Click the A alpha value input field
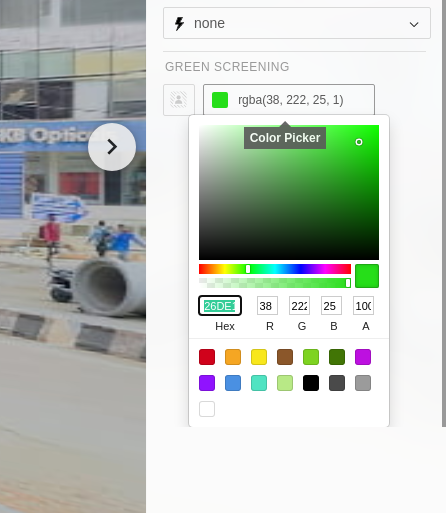Screen dimensions: 446x513 363,306
